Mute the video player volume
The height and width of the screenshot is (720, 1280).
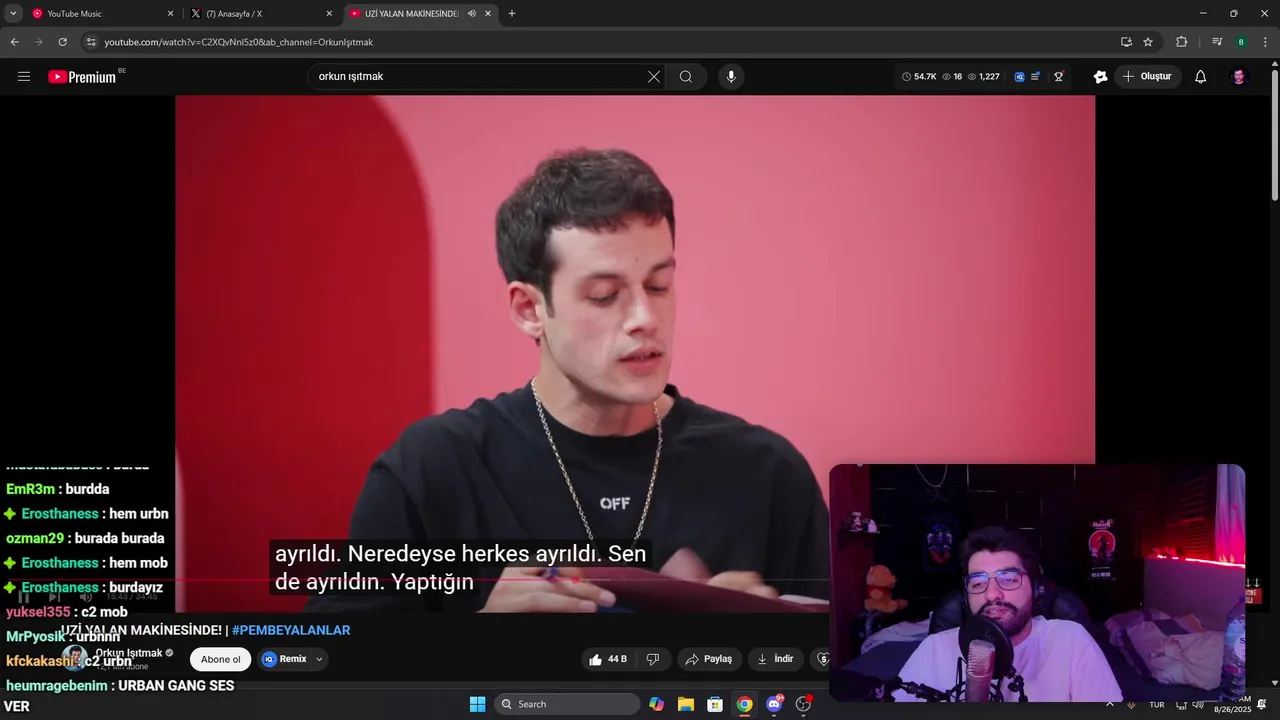point(86,597)
